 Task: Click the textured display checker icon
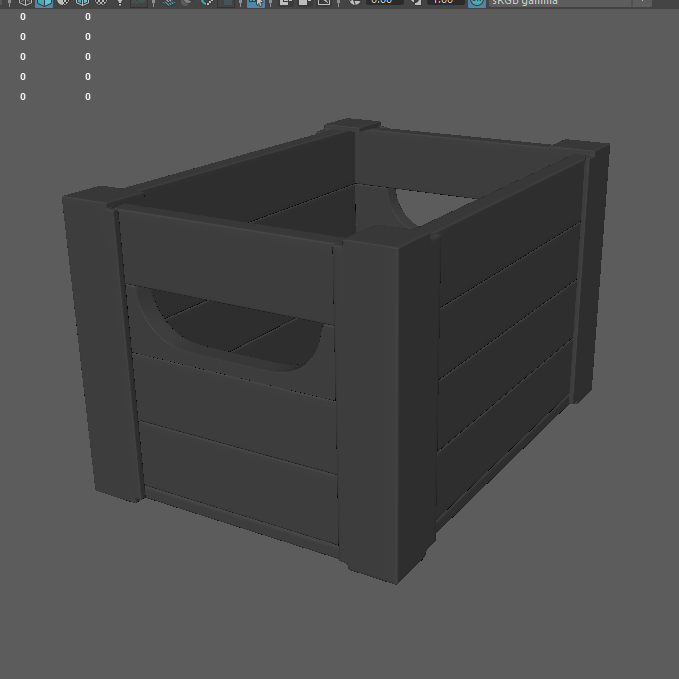[101, 2]
